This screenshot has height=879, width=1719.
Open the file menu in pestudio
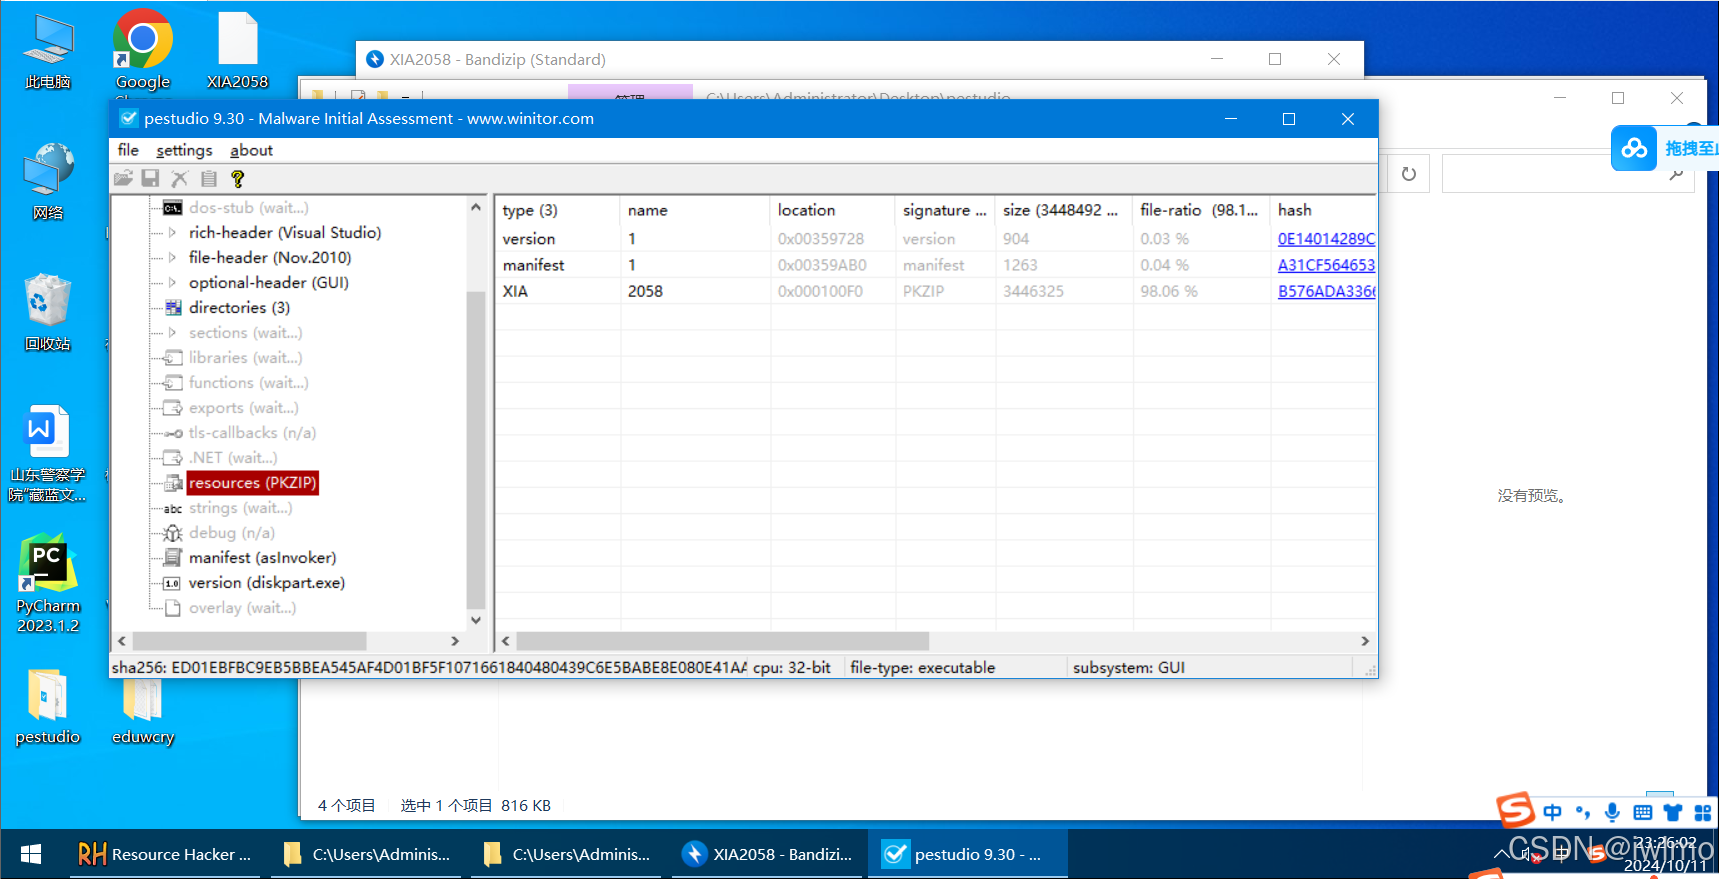tap(128, 150)
